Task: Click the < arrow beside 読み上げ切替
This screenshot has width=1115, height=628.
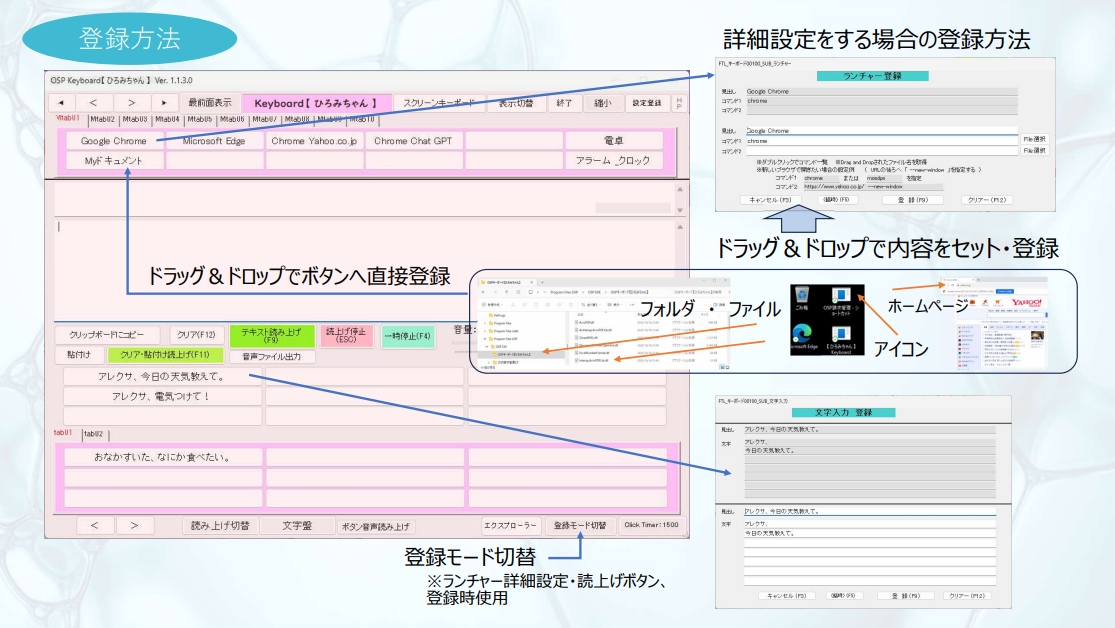Action: [95, 526]
